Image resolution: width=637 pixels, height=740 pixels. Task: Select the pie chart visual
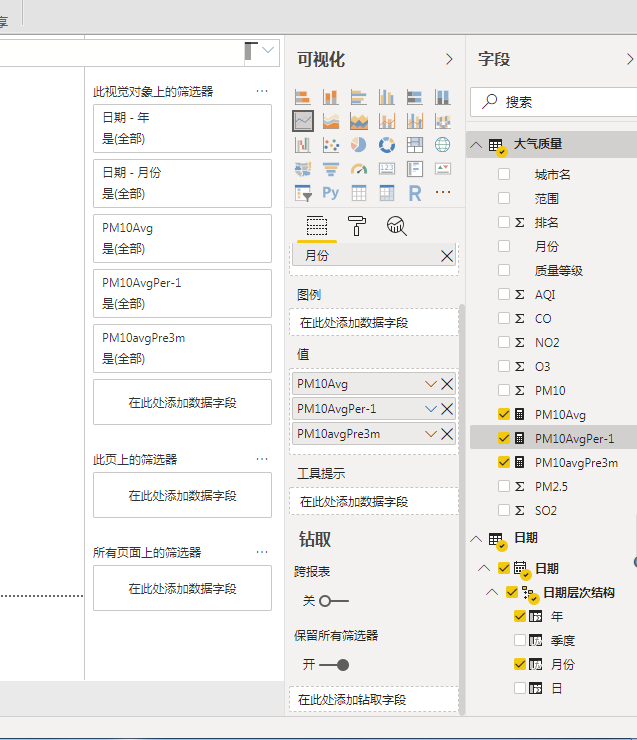tap(359, 145)
